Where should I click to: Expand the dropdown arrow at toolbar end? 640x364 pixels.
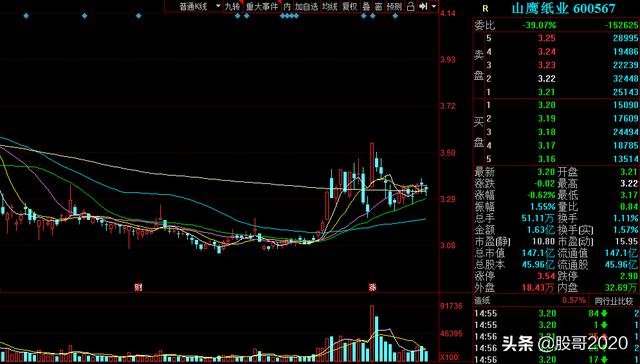point(433,6)
